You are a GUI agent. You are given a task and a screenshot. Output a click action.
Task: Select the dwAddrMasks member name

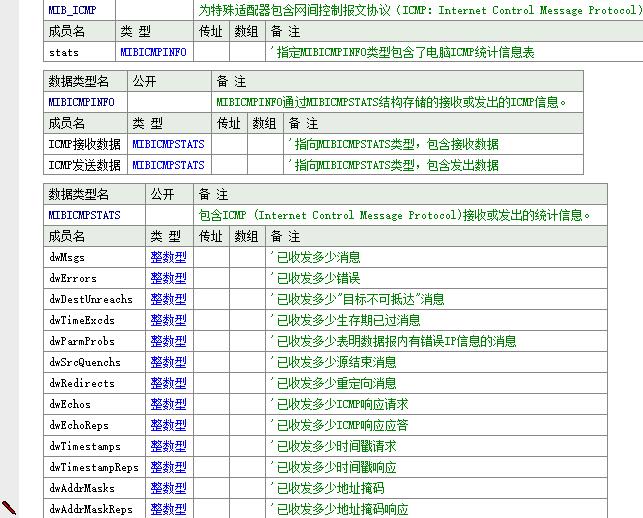coord(82,488)
